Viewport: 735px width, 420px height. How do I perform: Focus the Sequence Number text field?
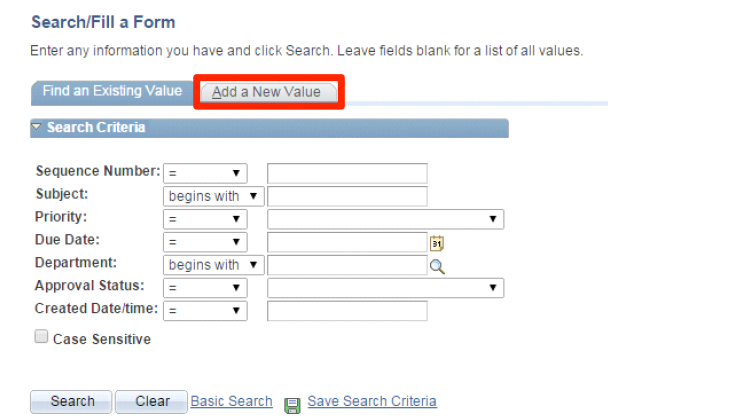tap(347, 173)
